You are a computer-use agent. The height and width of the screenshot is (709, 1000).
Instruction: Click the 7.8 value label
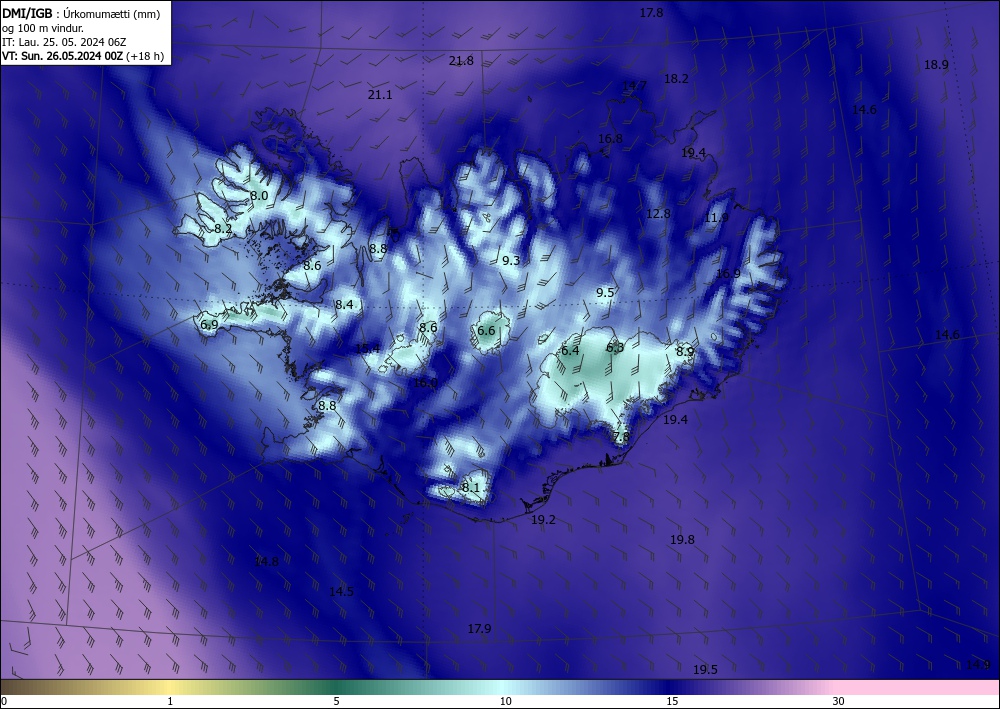[x=621, y=437]
